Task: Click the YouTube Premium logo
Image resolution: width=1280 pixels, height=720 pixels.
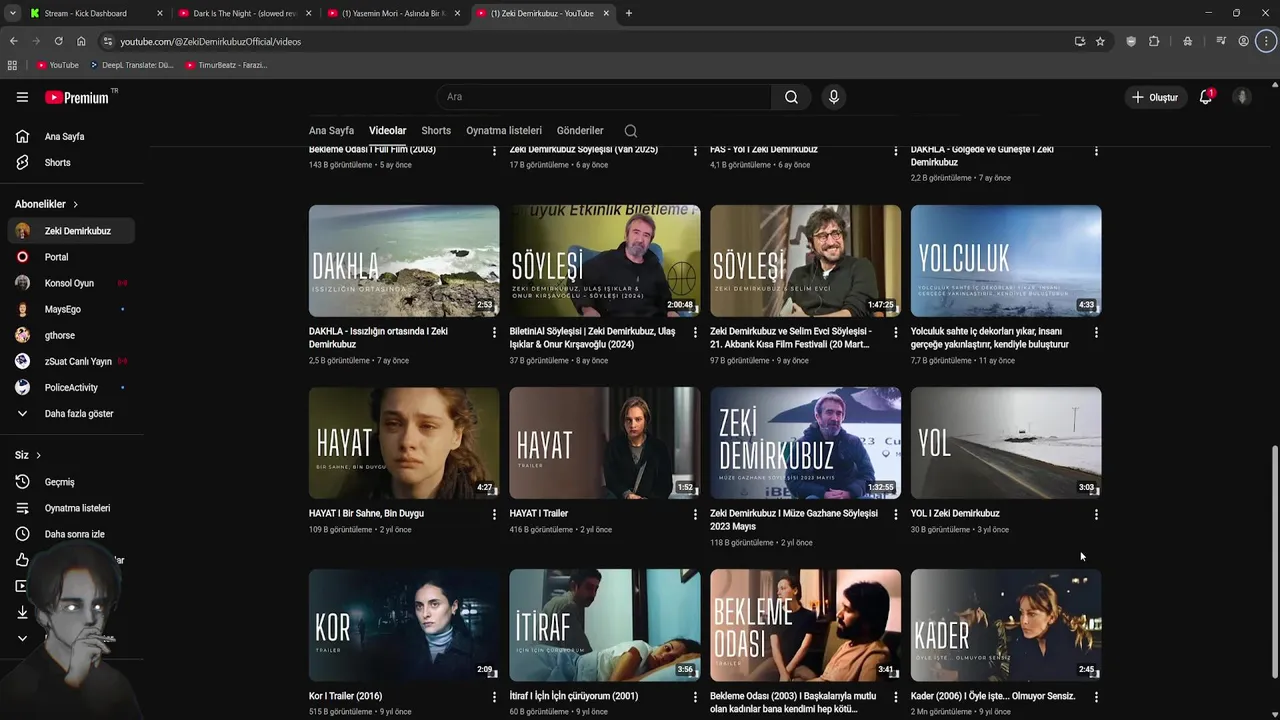Action: tap(77, 97)
